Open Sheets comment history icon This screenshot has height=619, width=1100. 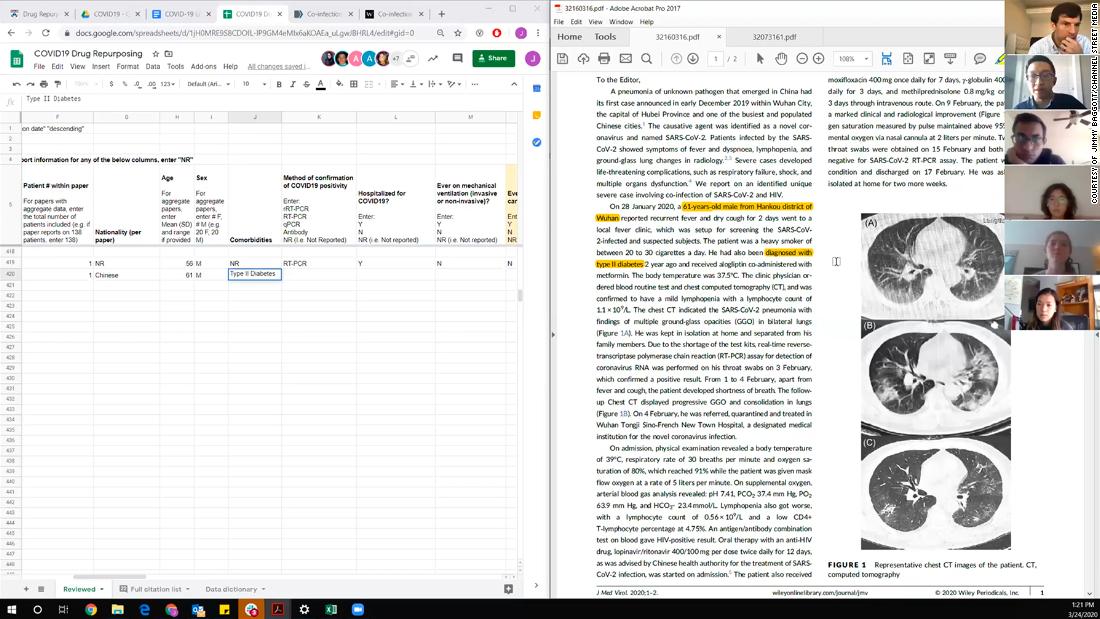[x=458, y=58]
